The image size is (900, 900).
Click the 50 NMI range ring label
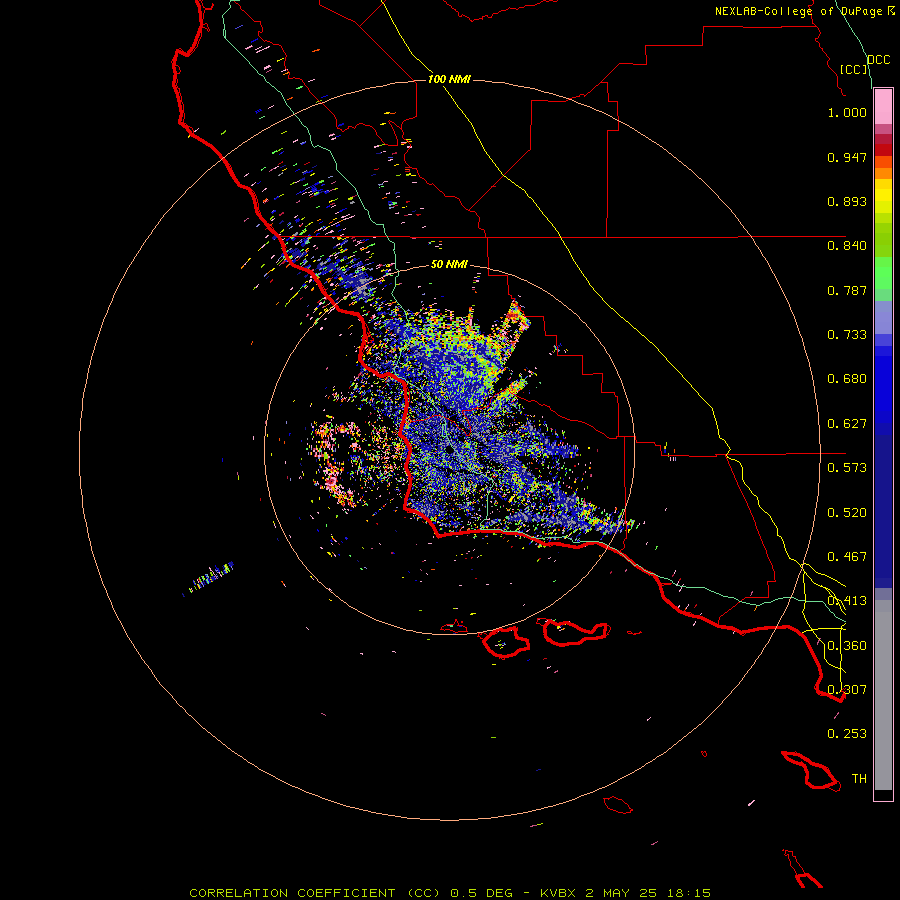449,265
